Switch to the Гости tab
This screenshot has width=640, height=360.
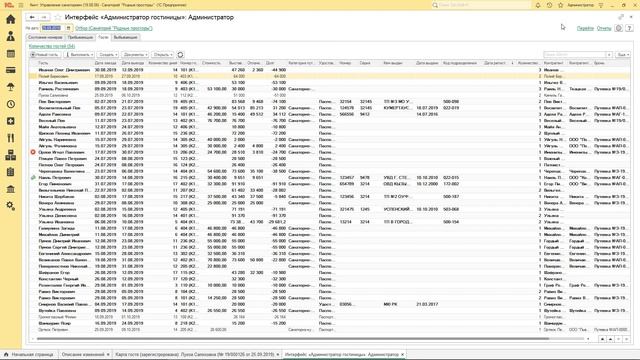coord(103,37)
